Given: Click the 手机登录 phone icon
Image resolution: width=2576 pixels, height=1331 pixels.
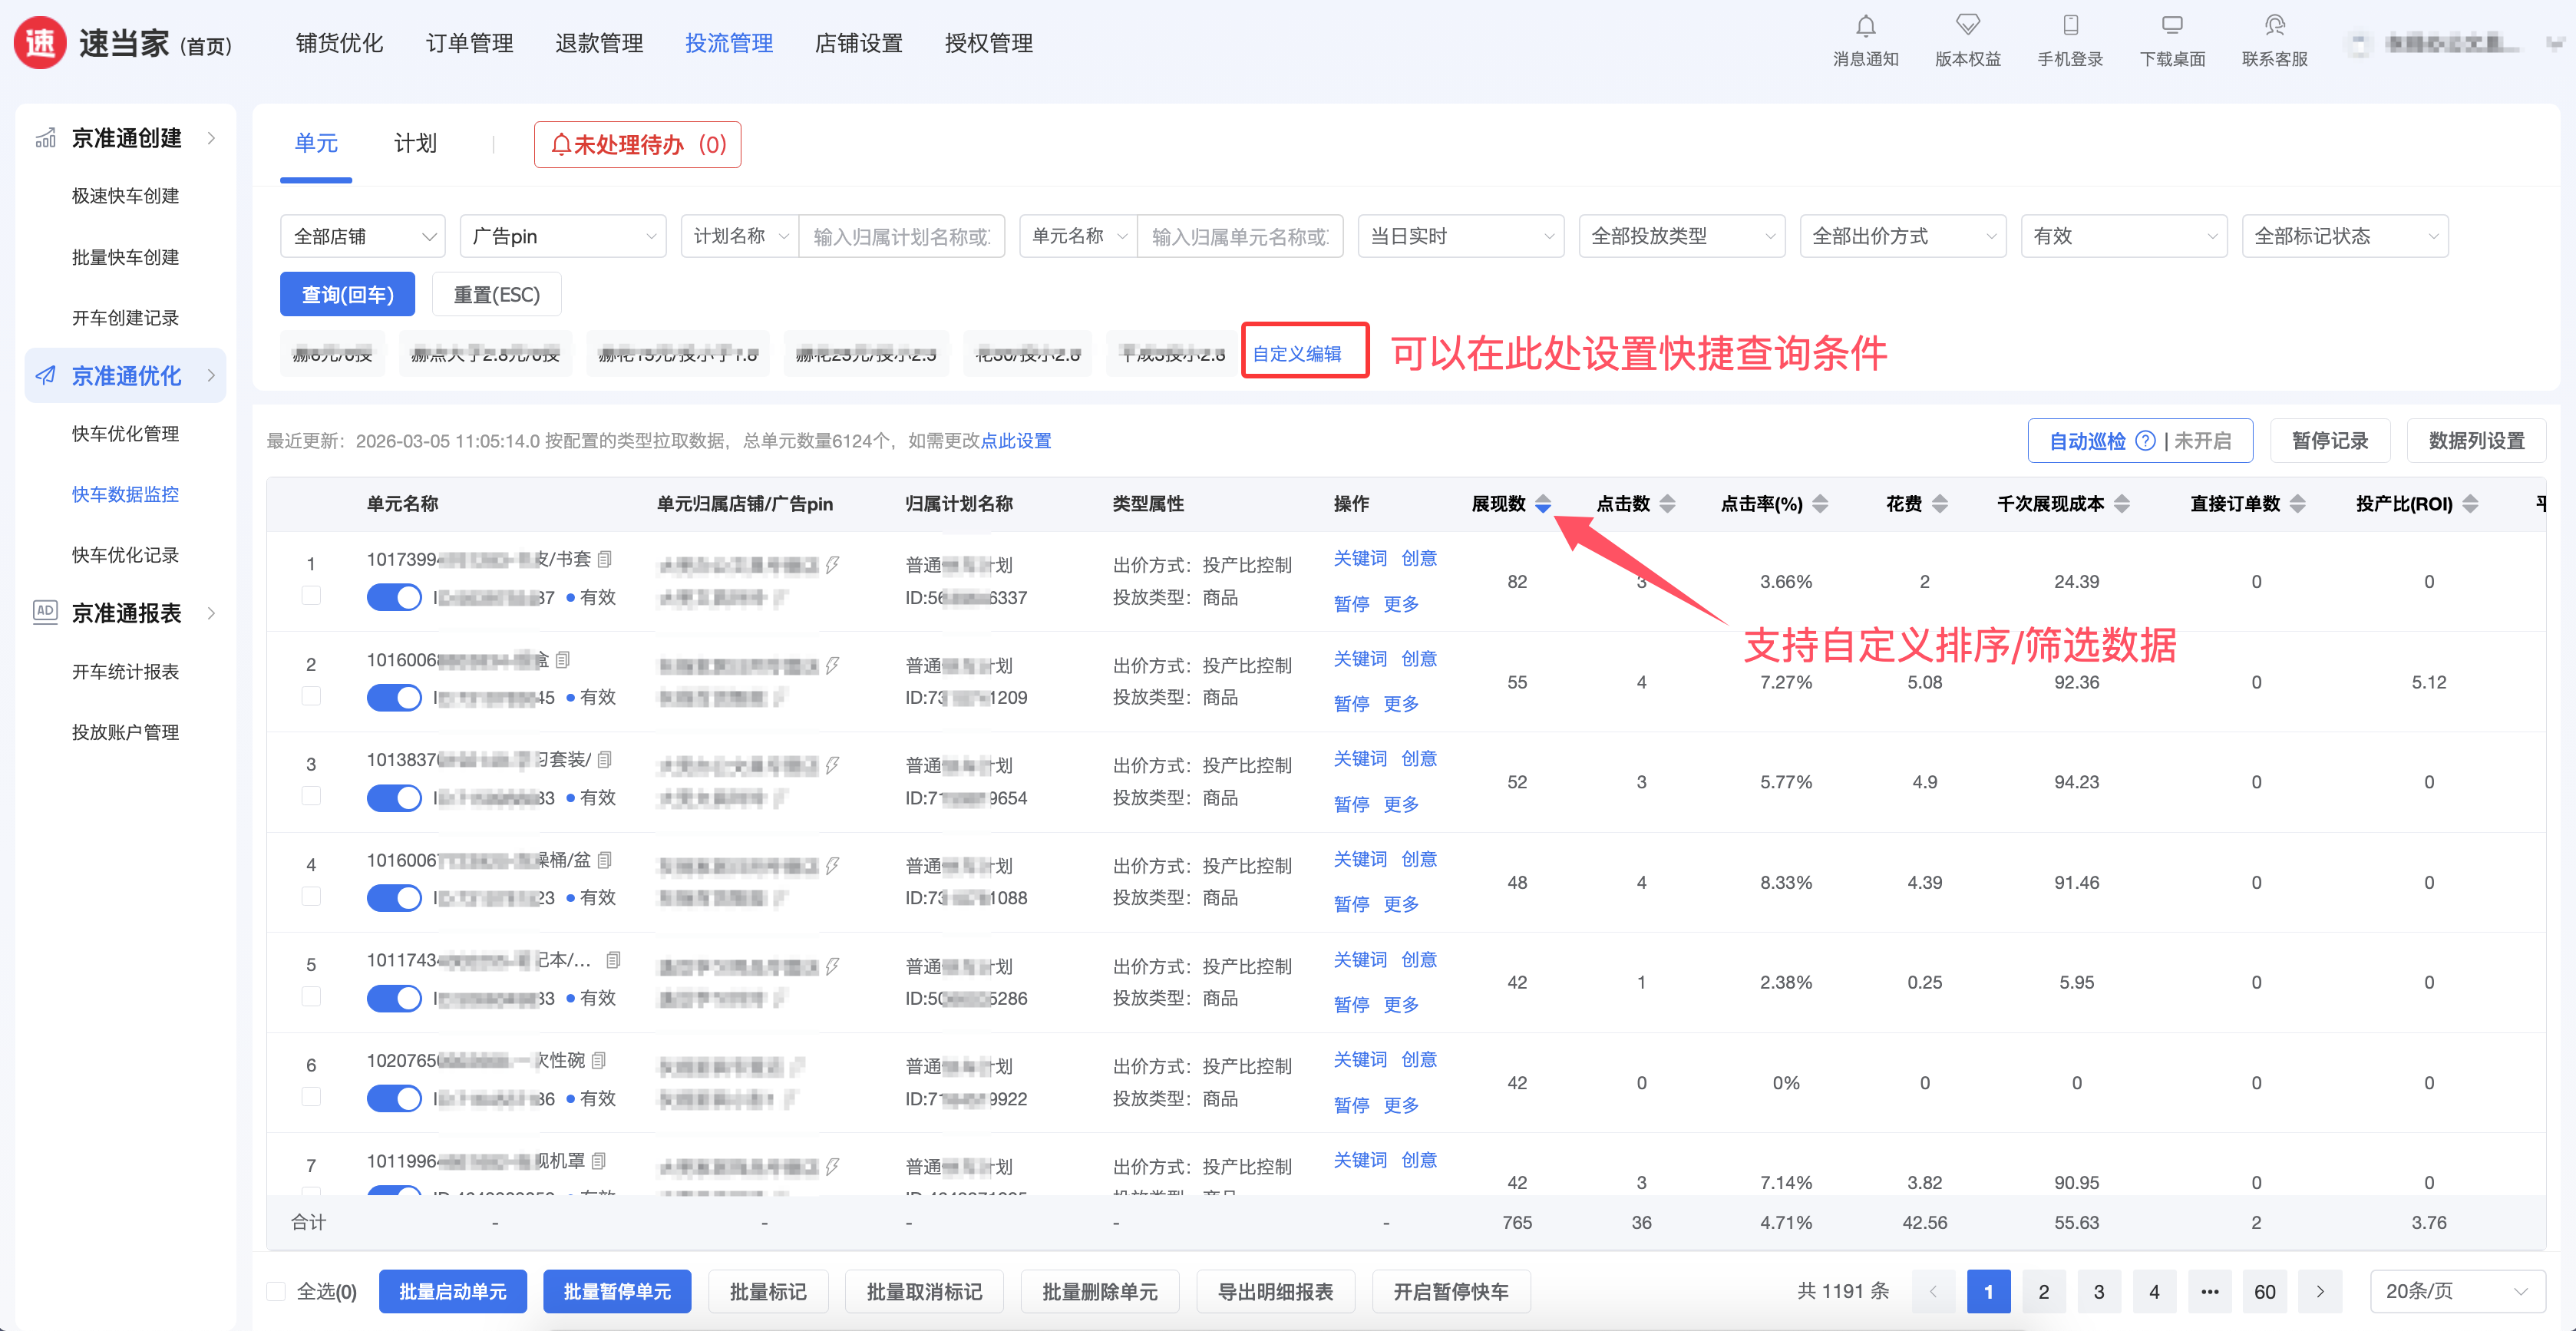Looking at the screenshot, I should 2070,26.
